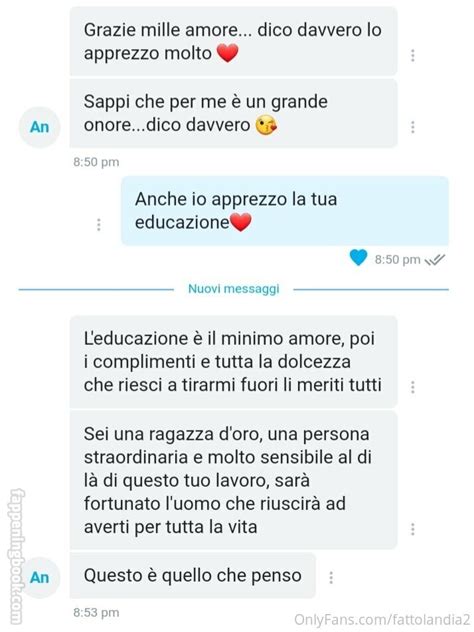Open options for 'apprezzo molto' message

tap(412, 55)
